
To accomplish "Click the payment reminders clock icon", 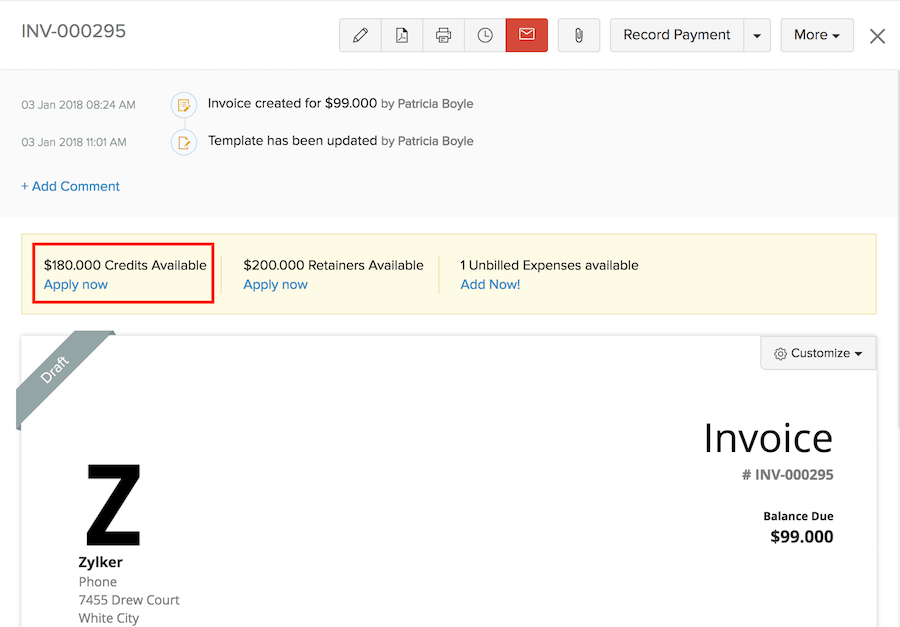I will click(x=485, y=34).
